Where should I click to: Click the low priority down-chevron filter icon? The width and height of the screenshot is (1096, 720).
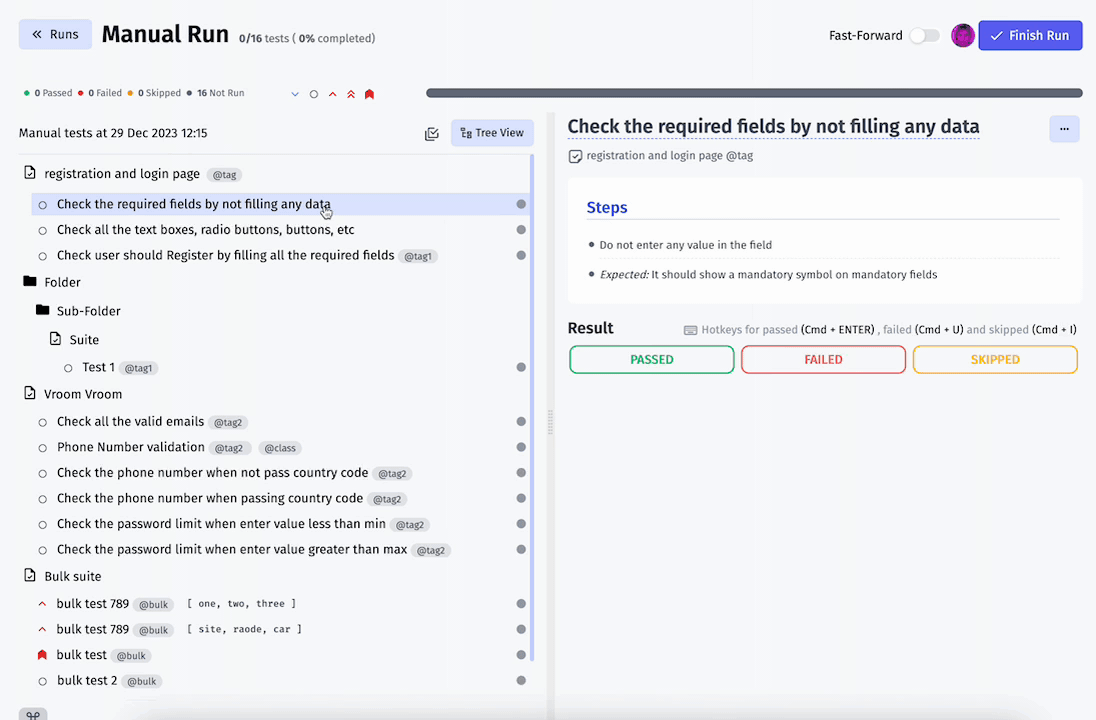pos(295,94)
